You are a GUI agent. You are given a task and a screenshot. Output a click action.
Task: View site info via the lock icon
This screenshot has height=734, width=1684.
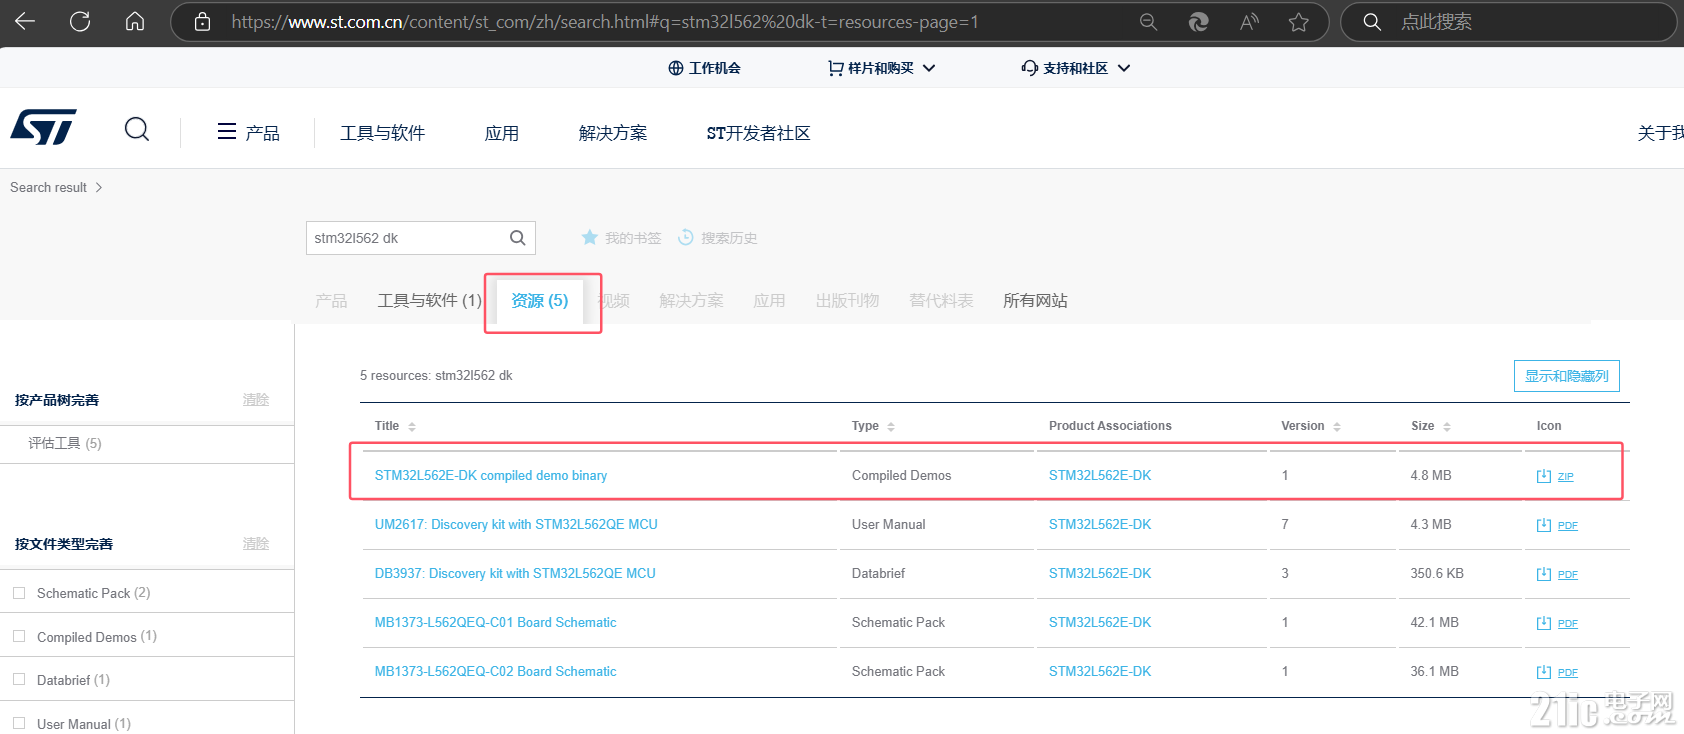(202, 21)
